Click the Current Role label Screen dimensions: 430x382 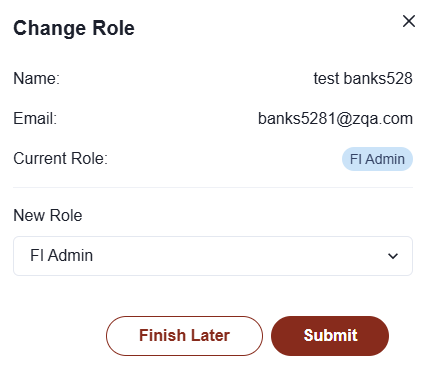[x=61, y=159]
